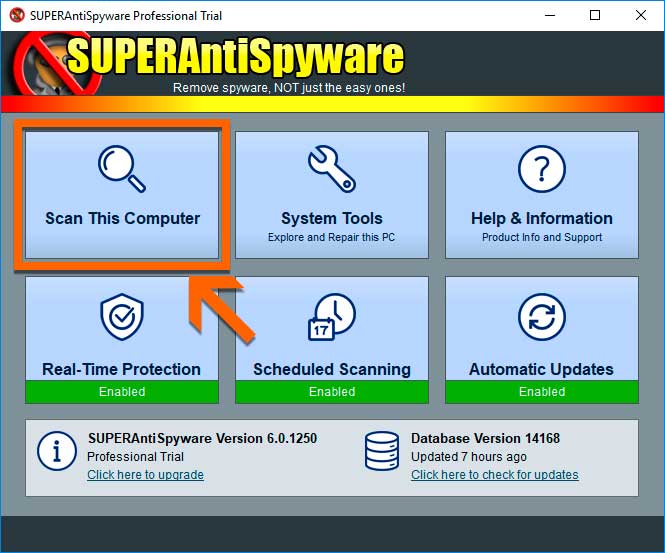Open Help & Information label
This screenshot has height=553, width=665.
pyautogui.click(x=542, y=218)
